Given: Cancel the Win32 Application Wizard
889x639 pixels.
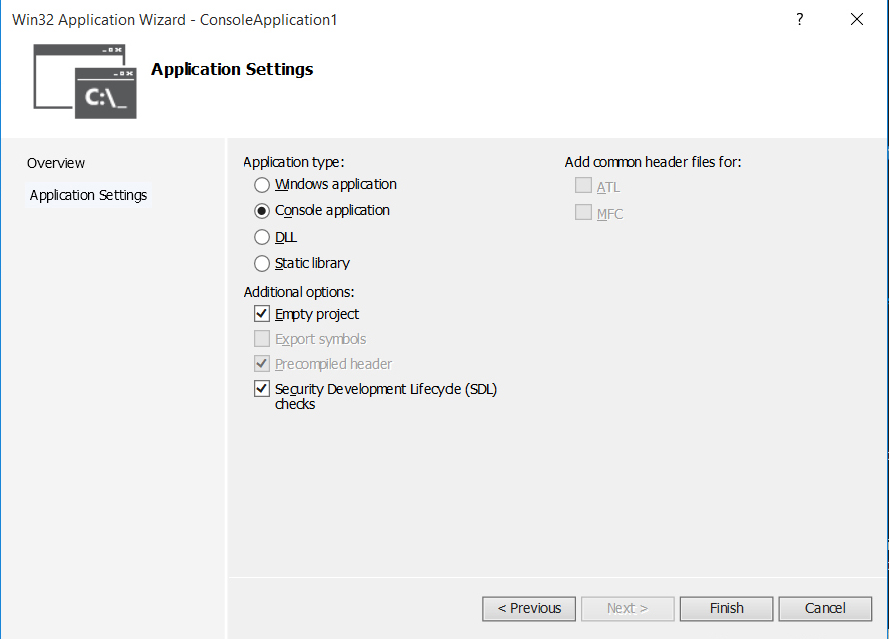Looking at the screenshot, I should point(825,608).
